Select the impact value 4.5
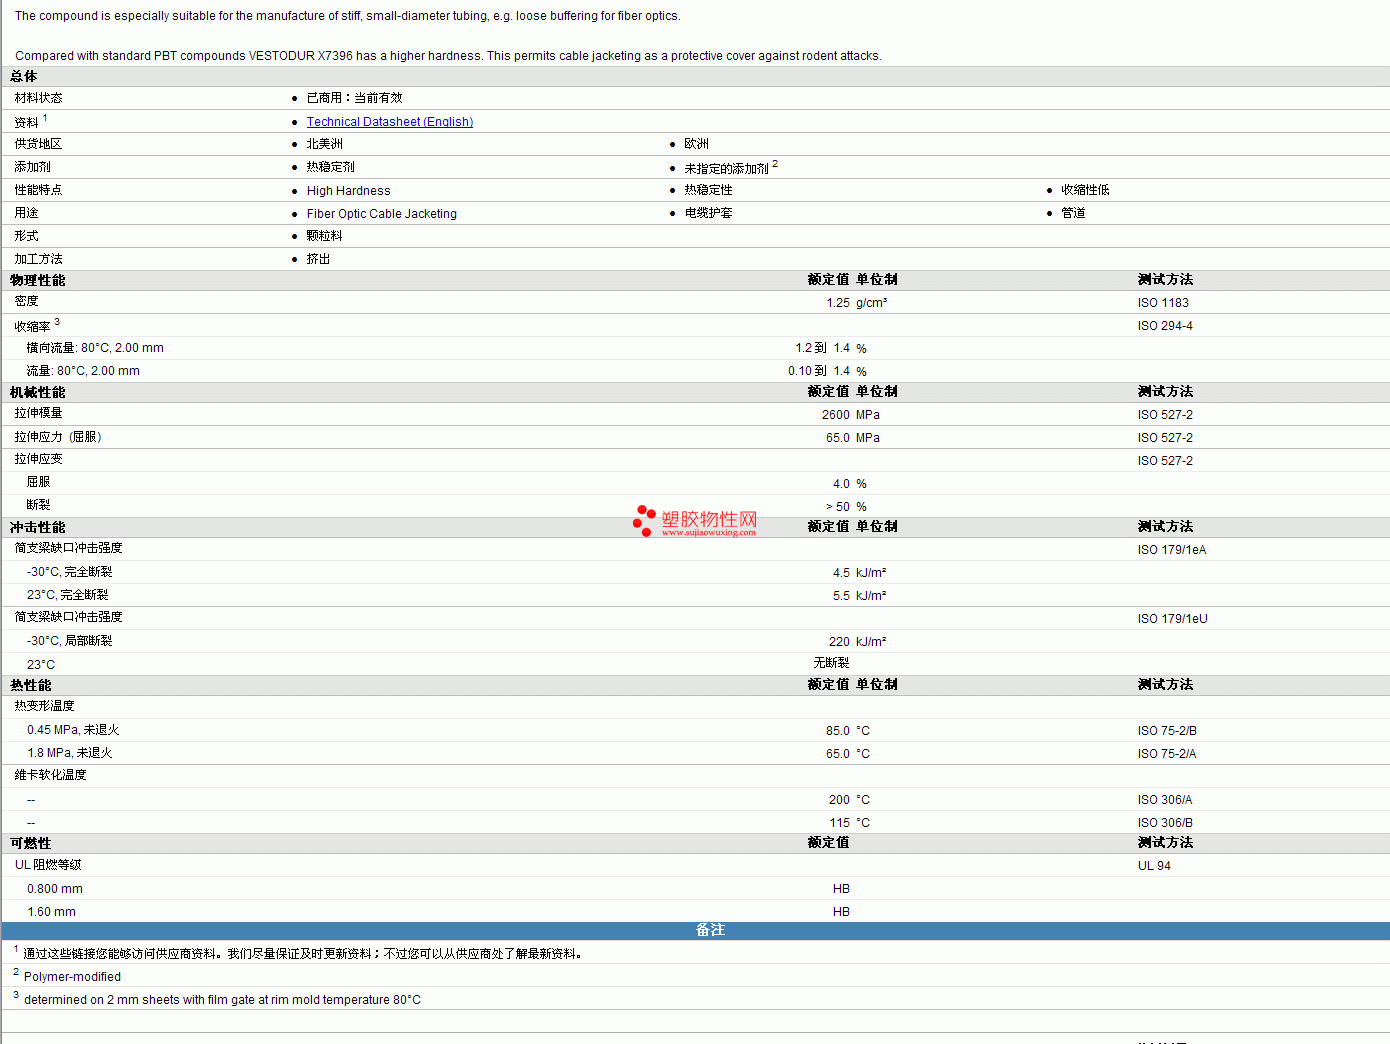The image size is (1390, 1044). [842, 573]
